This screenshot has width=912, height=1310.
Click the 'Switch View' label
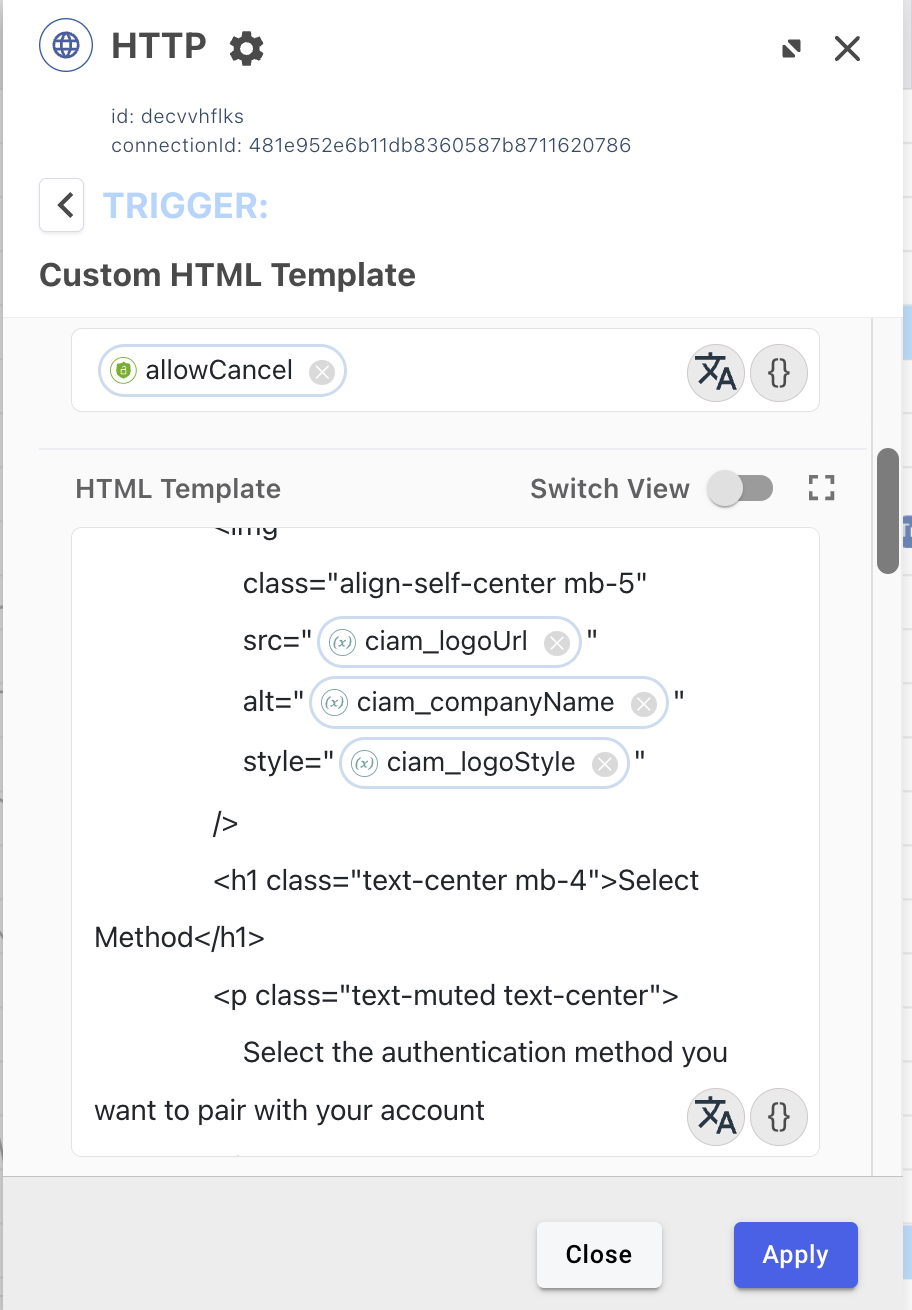point(610,489)
